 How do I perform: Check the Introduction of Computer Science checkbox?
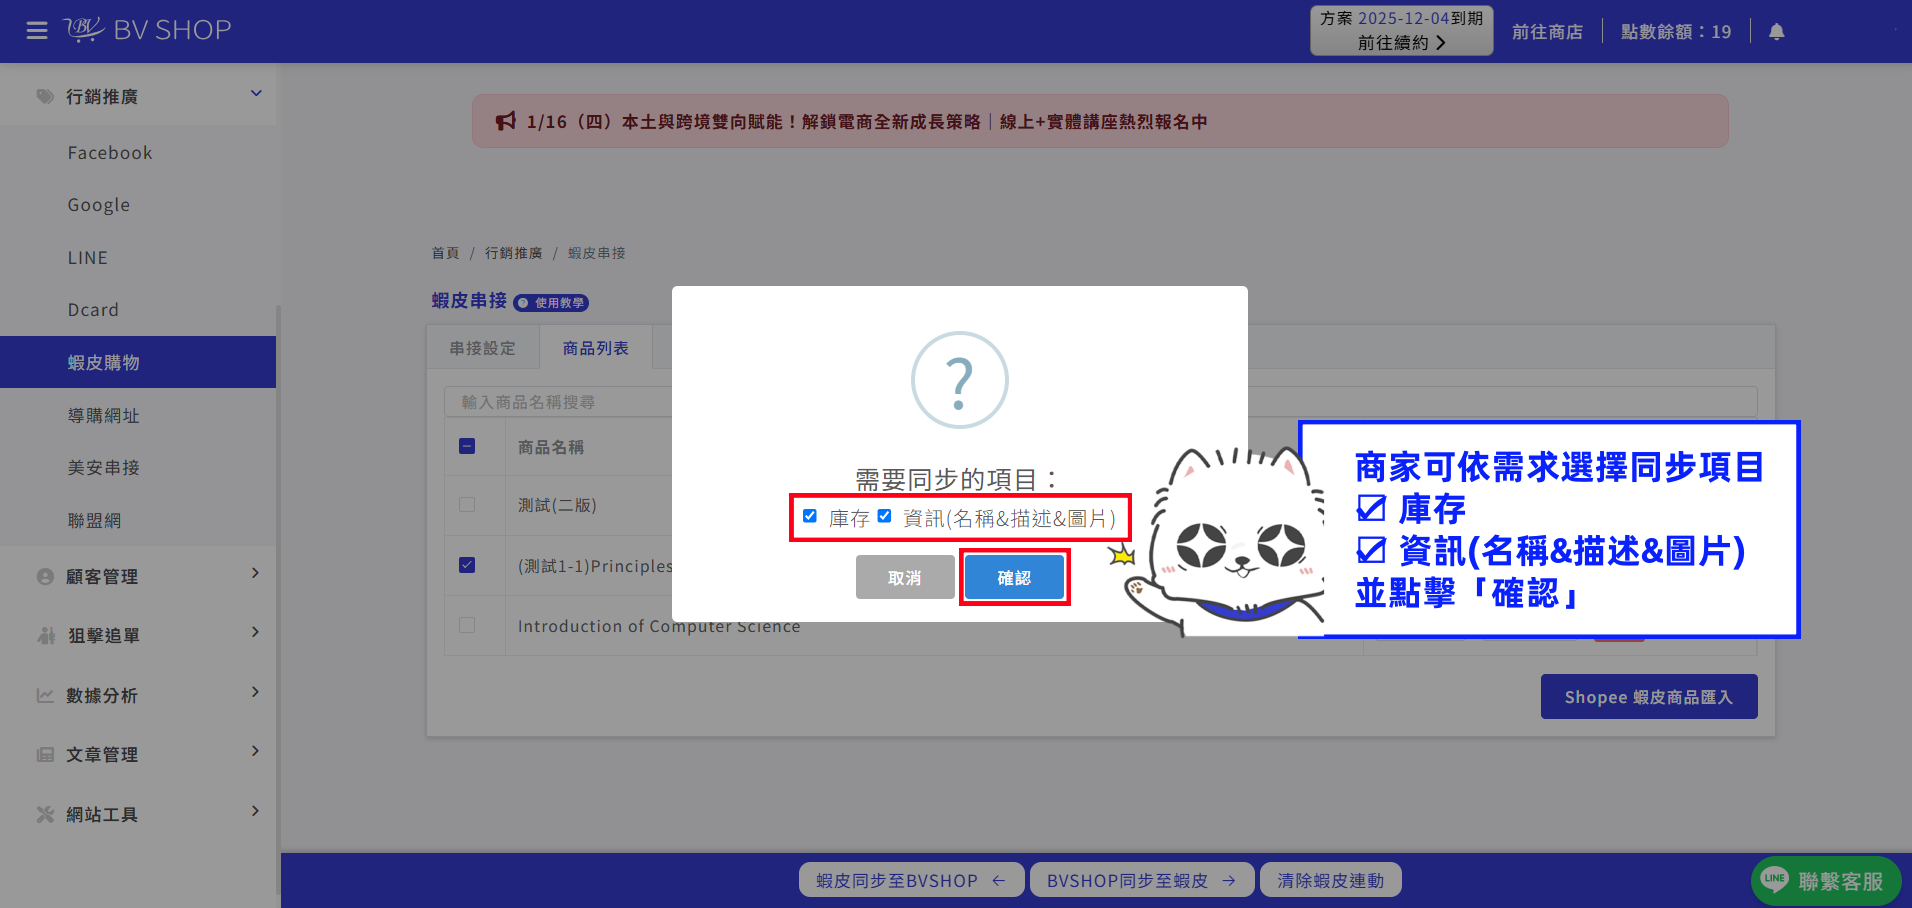point(467,625)
